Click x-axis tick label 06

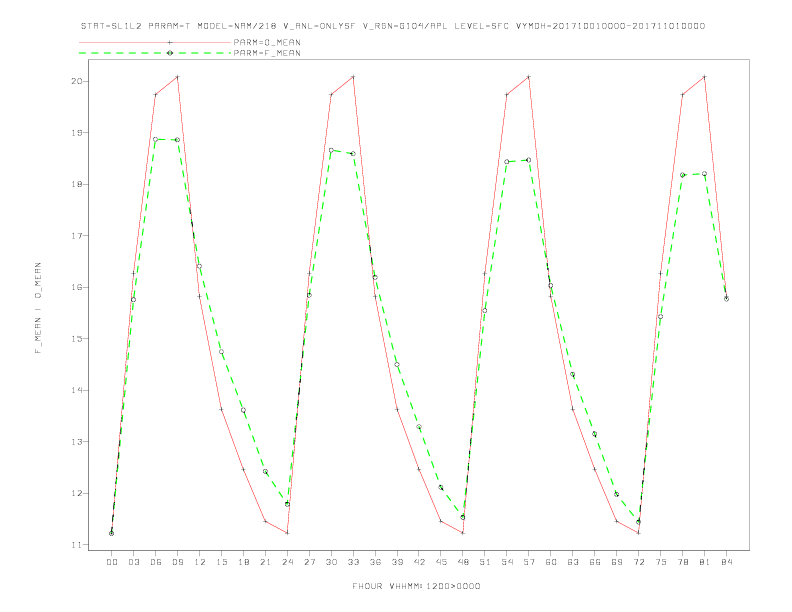(156, 562)
